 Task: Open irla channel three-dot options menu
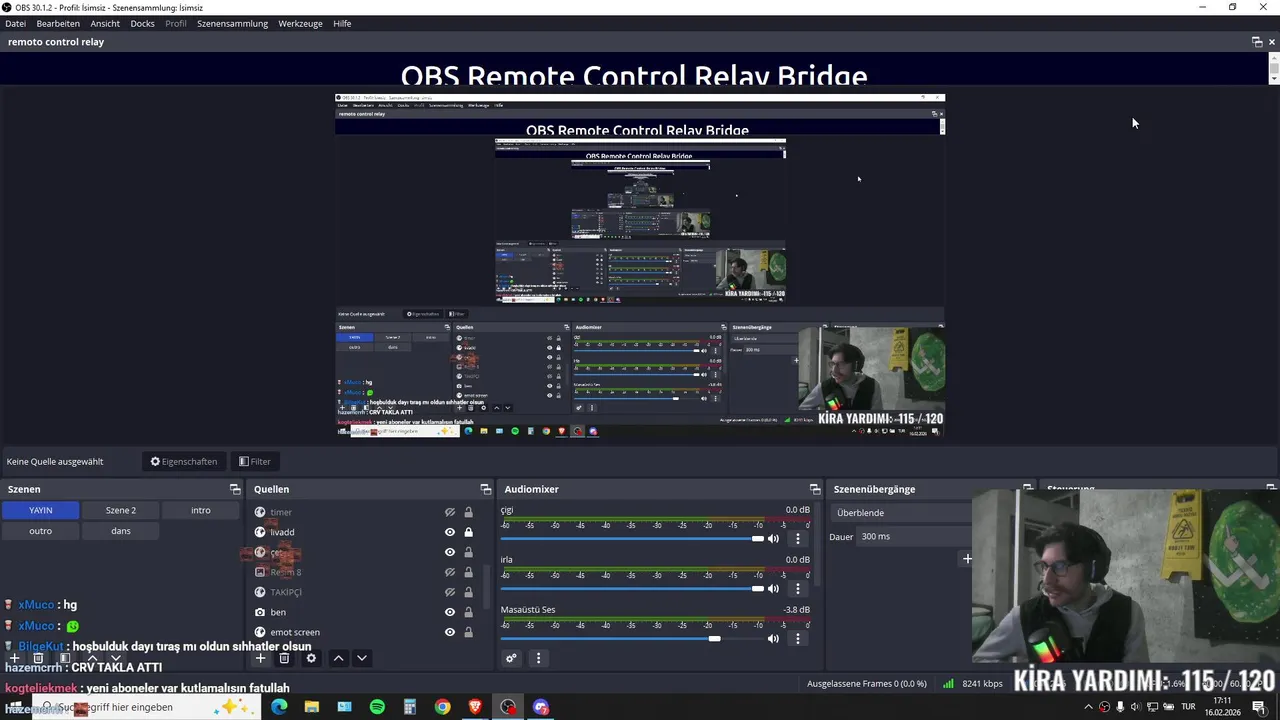797,589
